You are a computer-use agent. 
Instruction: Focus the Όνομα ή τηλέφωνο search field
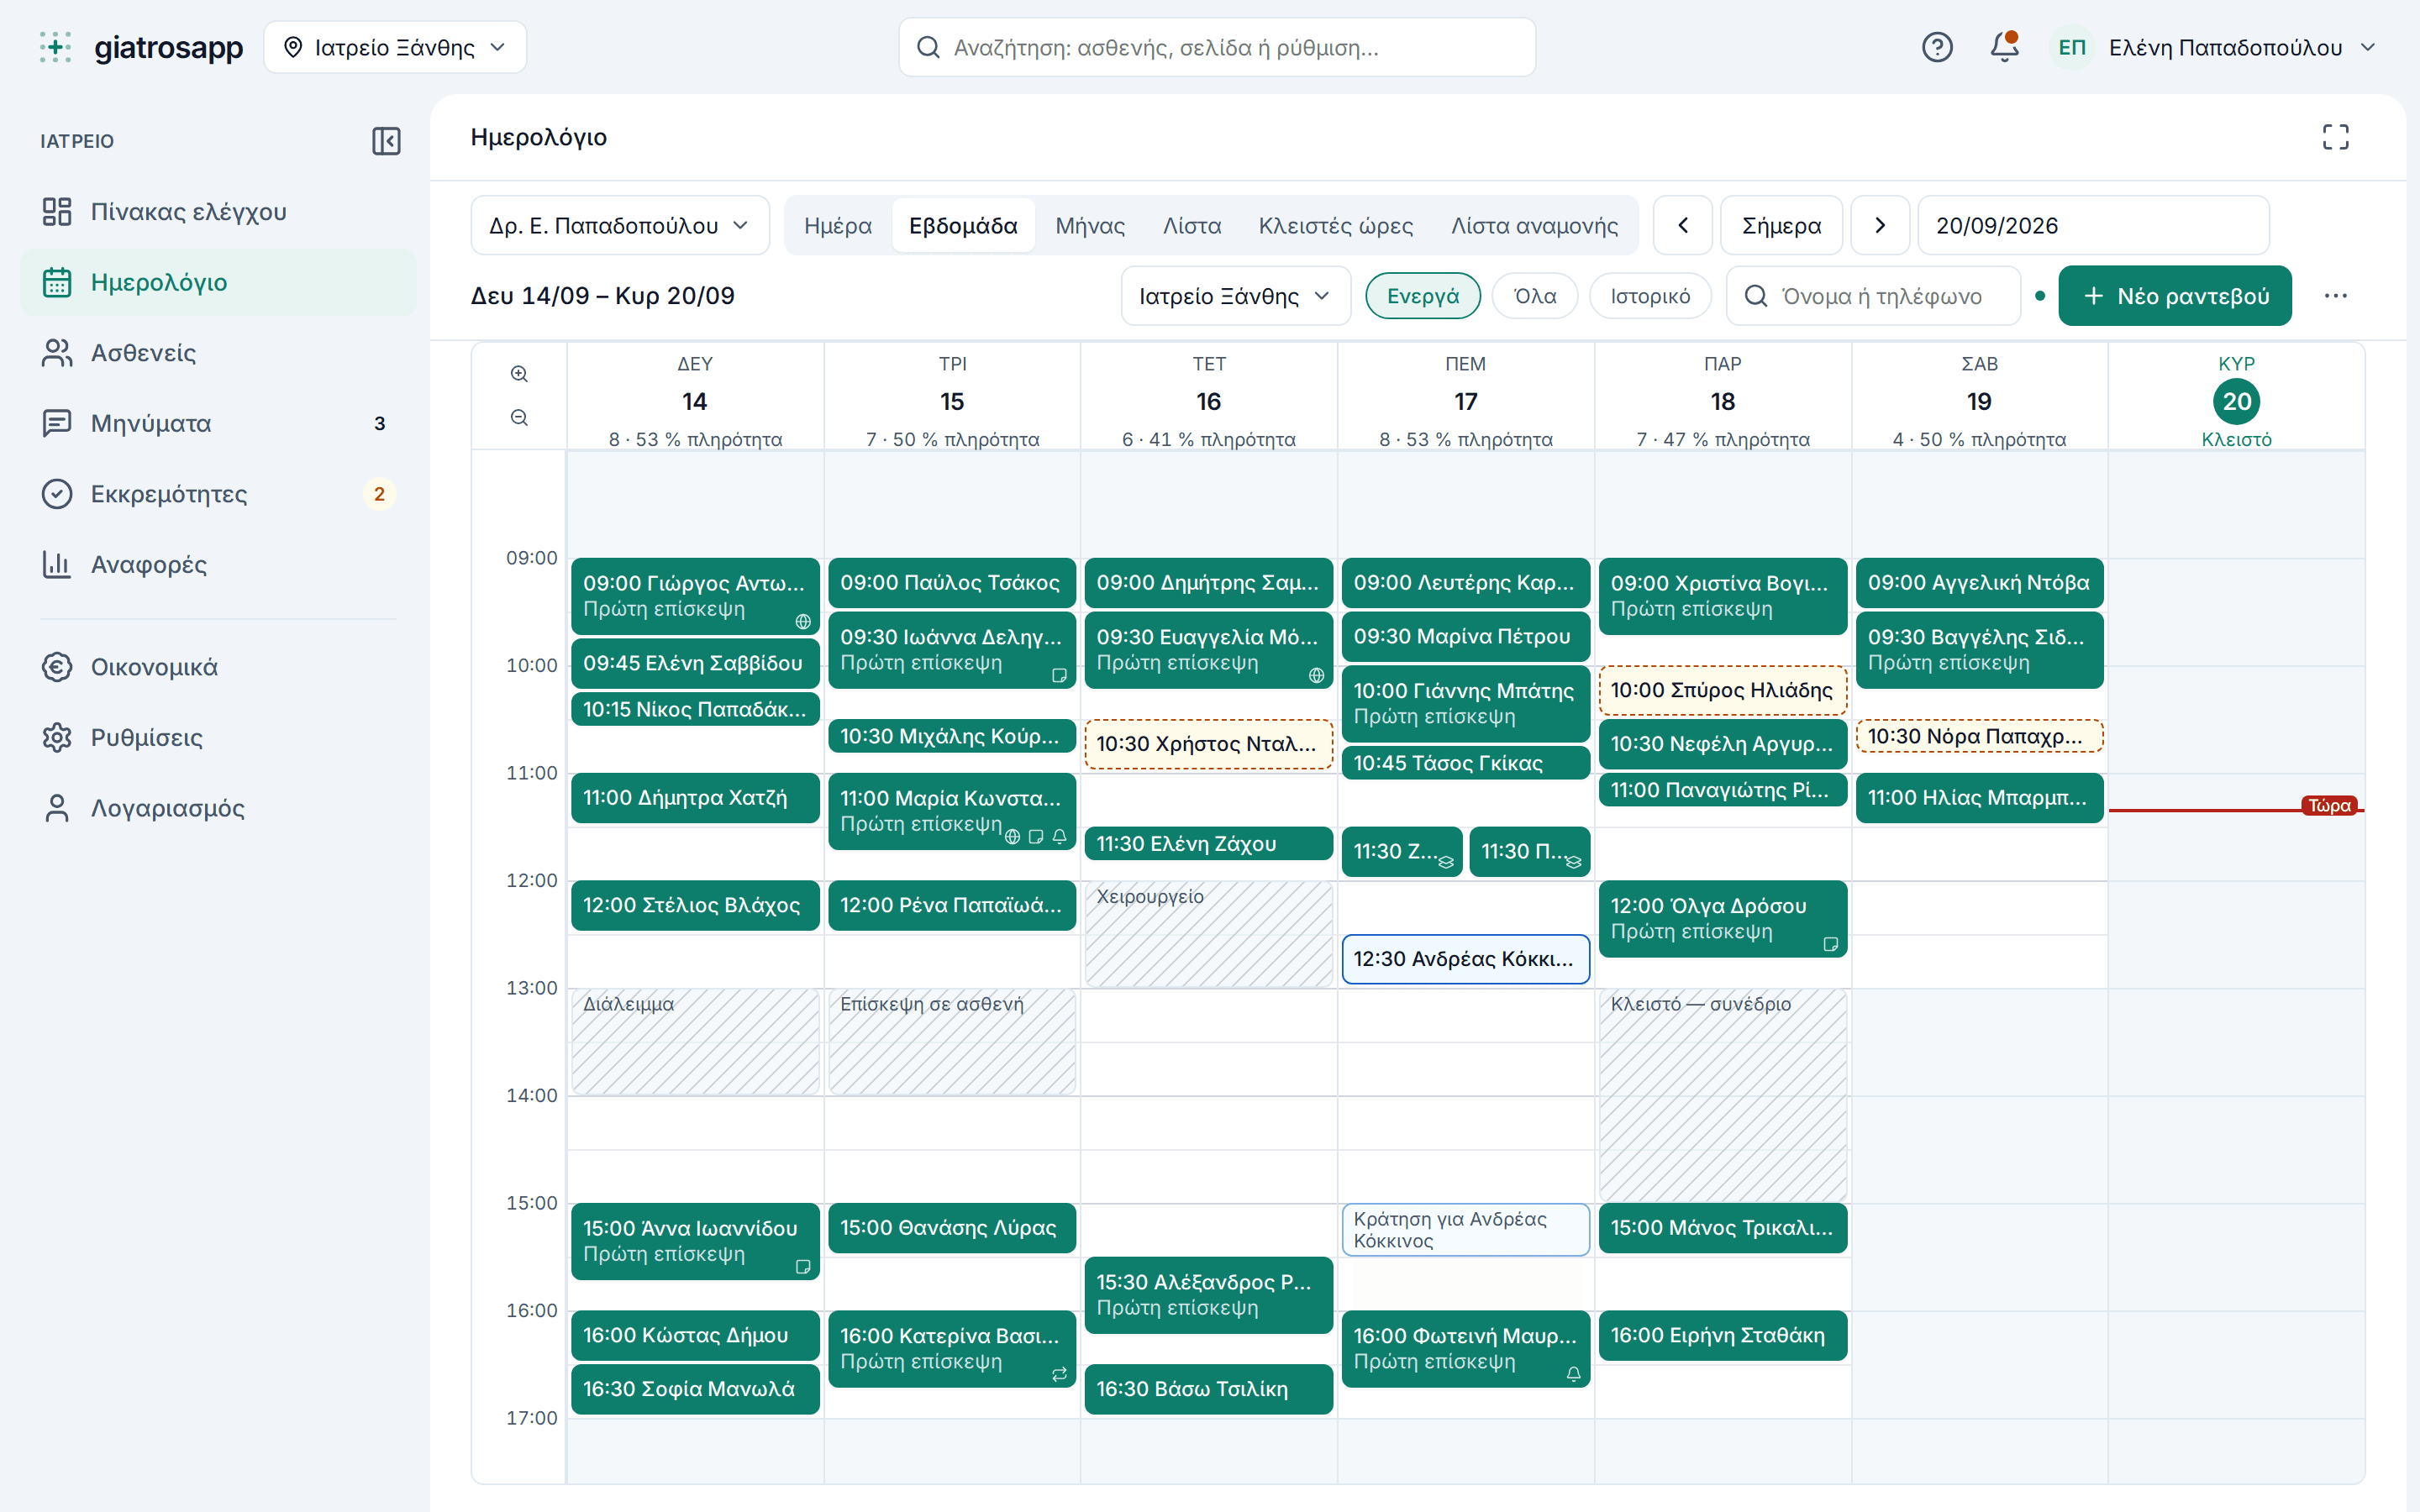(x=1873, y=296)
